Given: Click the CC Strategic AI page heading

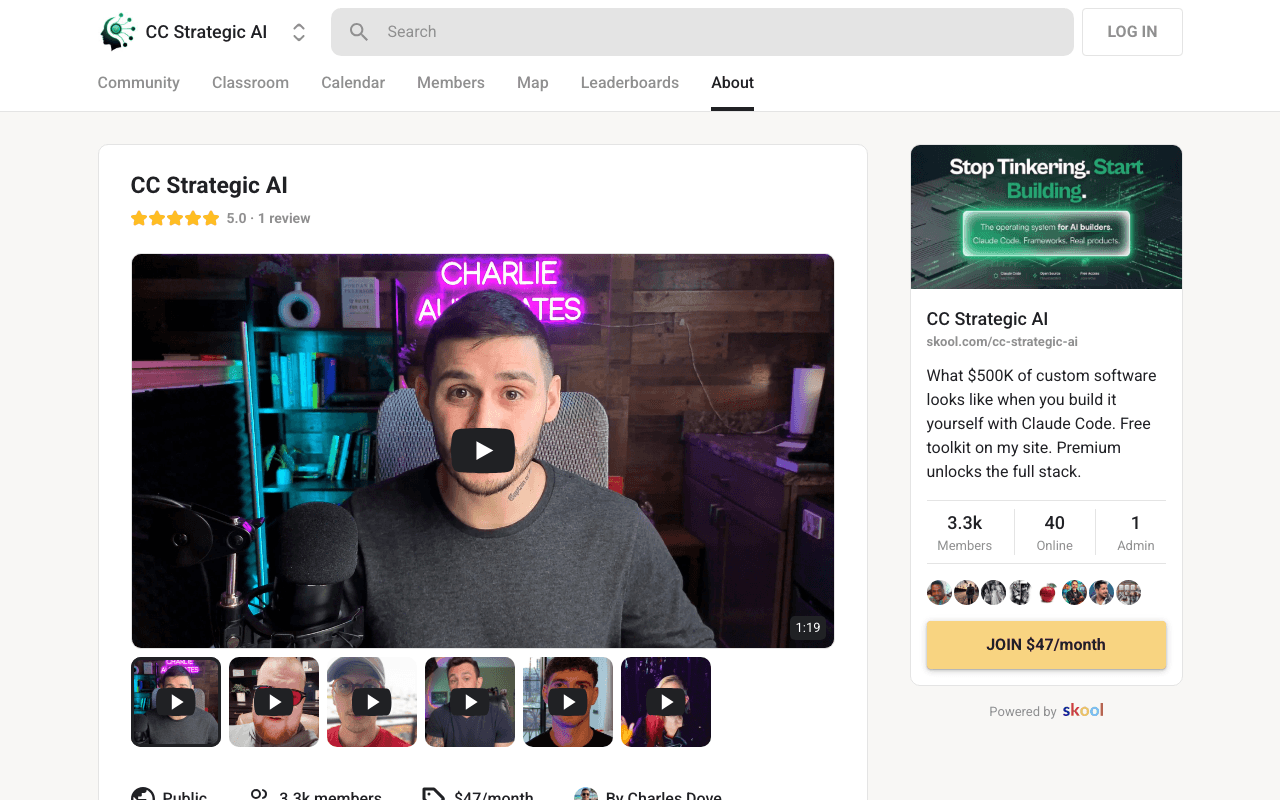Looking at the screenshot, I should click(x=209, y=185).
